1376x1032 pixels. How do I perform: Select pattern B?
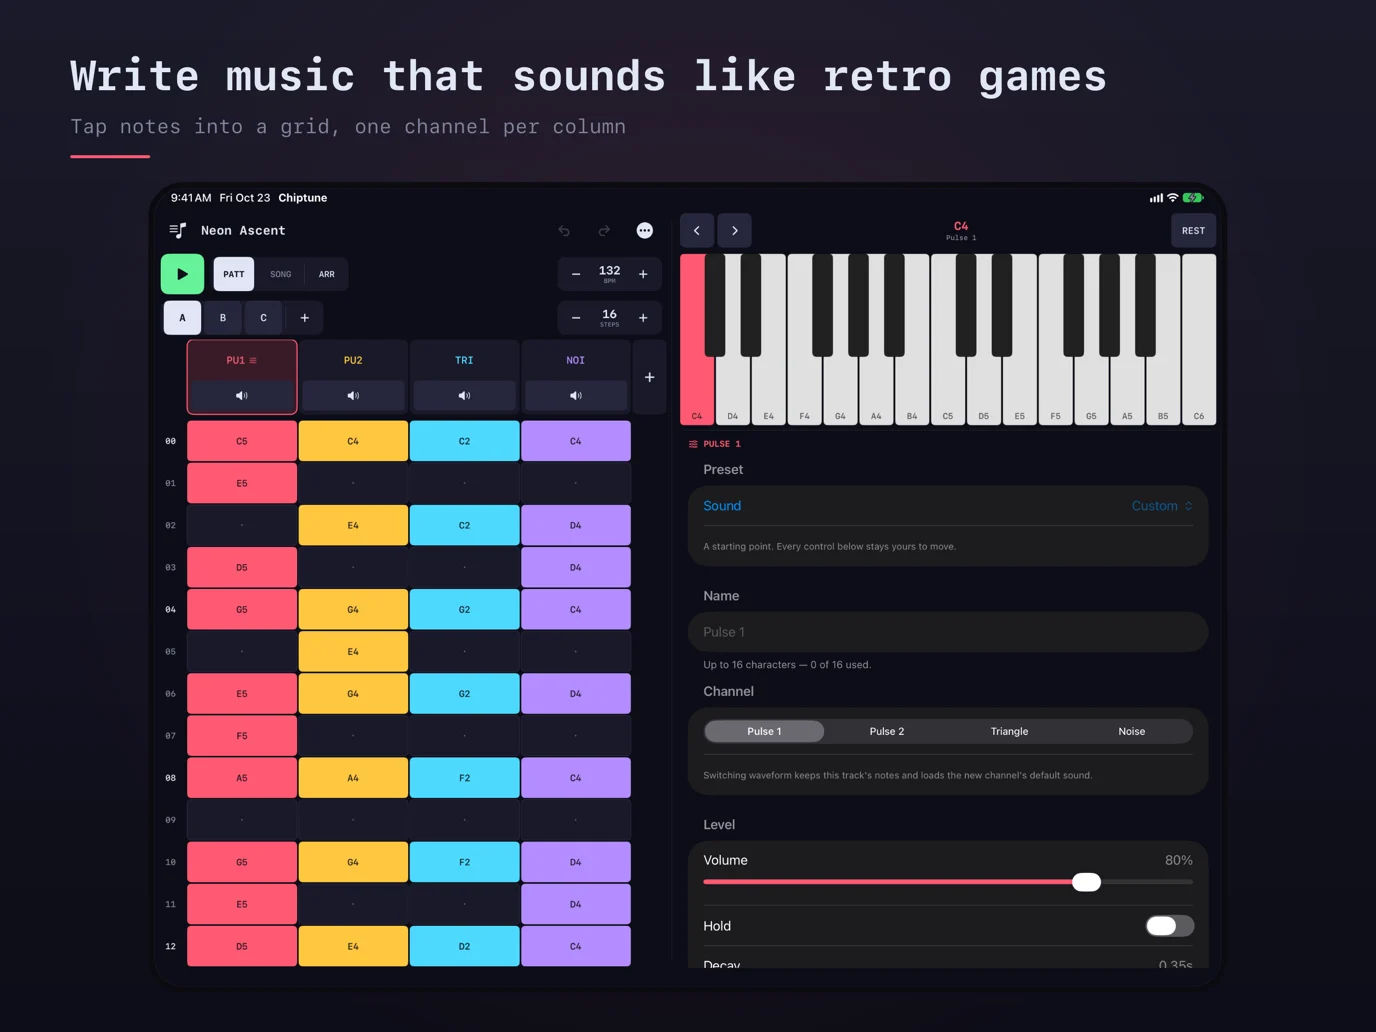[223, 318]
